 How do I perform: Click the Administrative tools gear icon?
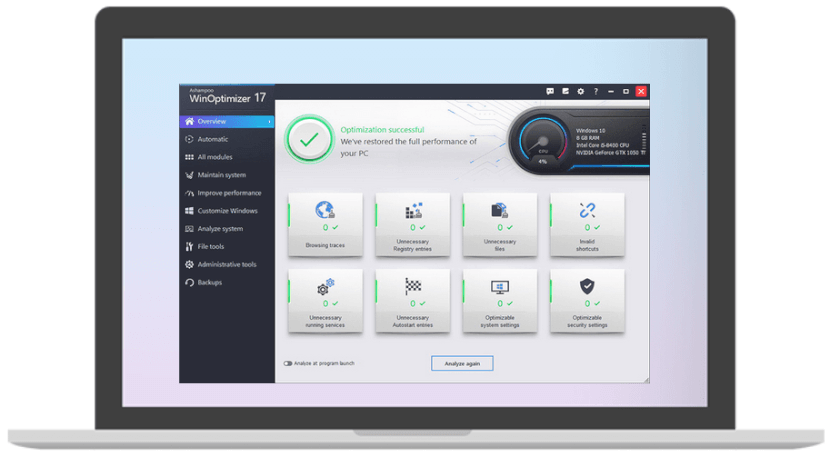190,264
